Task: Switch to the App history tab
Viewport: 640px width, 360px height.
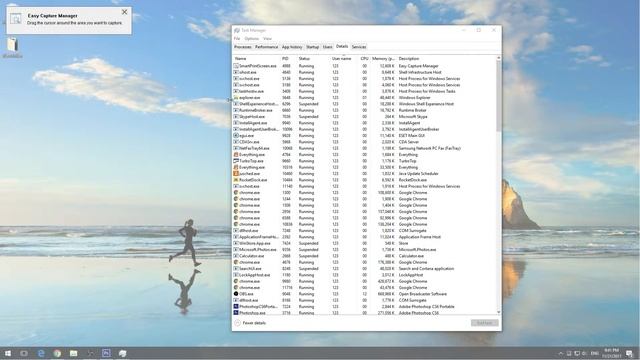Action: pyautogui.click(x=292, y=47)
